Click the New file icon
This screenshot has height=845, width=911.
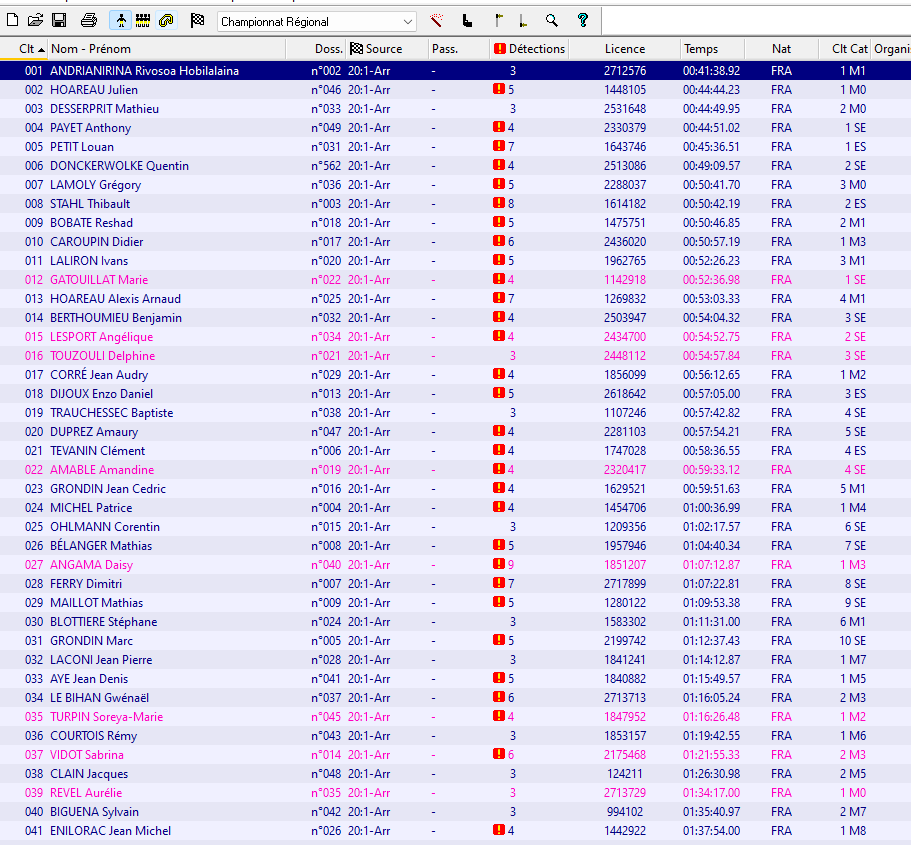click(x=12, y=21)
